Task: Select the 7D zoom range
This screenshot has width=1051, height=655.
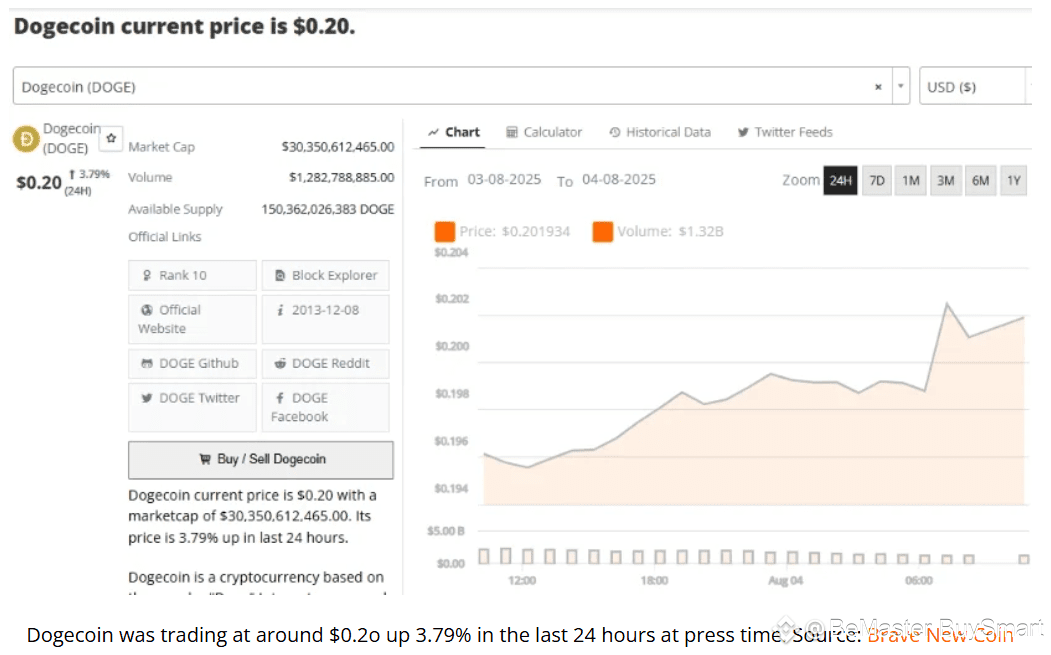Action: [877, 180]
